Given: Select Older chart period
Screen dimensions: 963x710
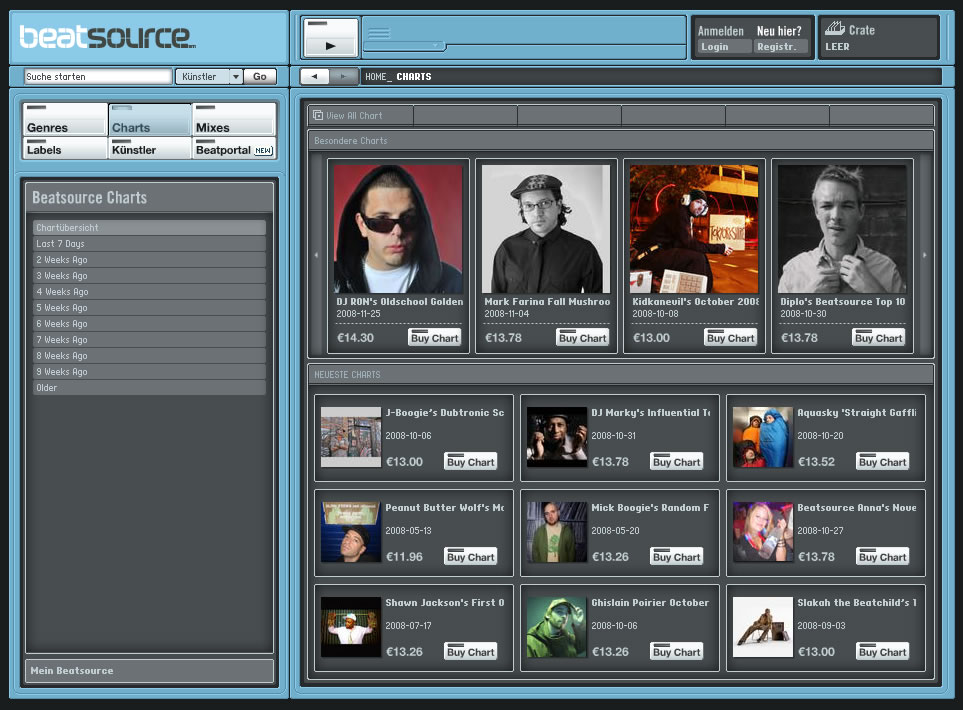Looking at the screenshot, I should click(149, 387).
